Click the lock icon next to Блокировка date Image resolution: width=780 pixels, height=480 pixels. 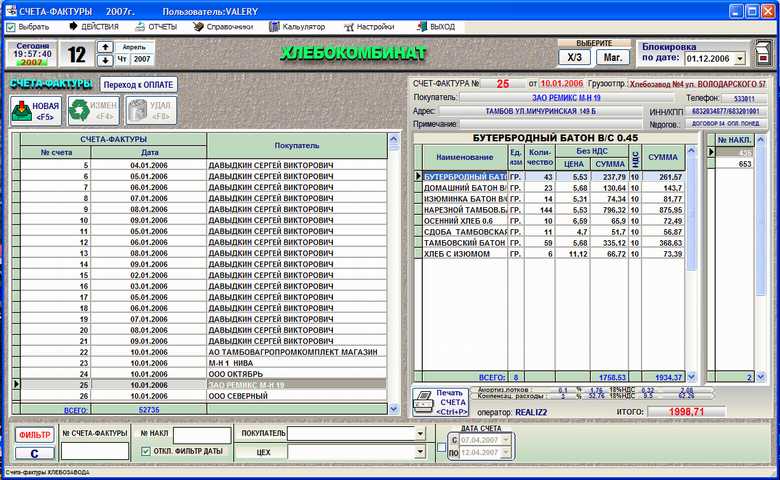(762, 54)
